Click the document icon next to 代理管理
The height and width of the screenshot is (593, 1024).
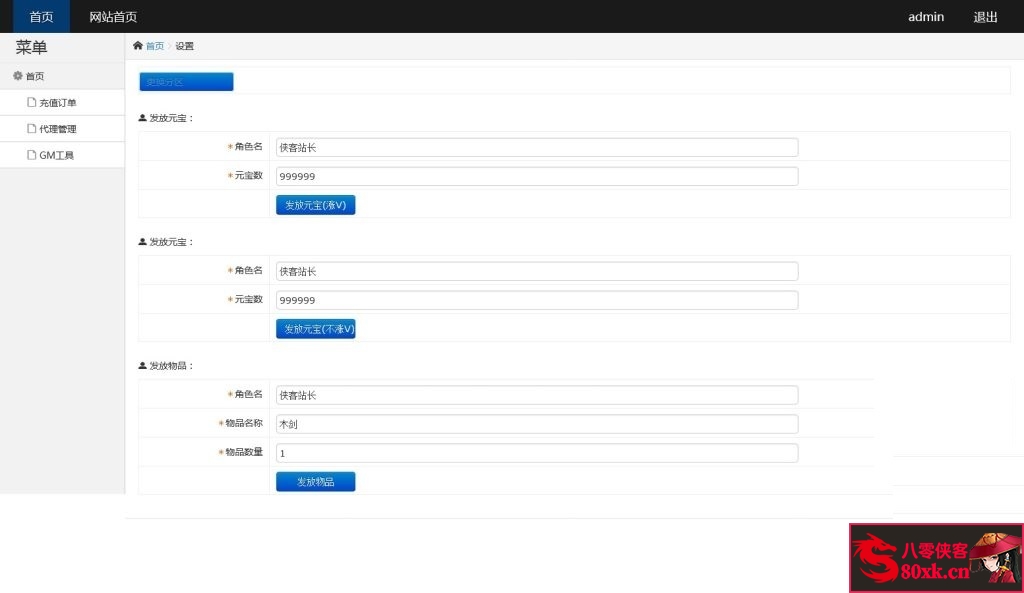click(x=32, y=129)
